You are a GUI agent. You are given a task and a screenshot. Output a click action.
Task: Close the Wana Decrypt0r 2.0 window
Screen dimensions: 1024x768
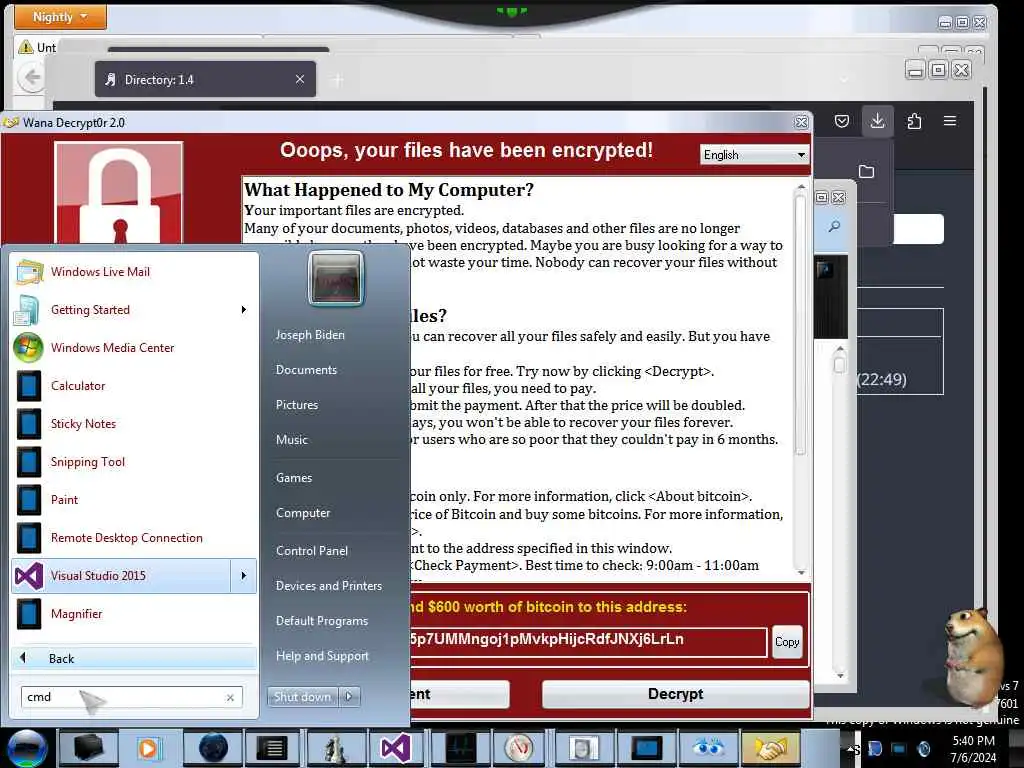[x=801, y=123]
